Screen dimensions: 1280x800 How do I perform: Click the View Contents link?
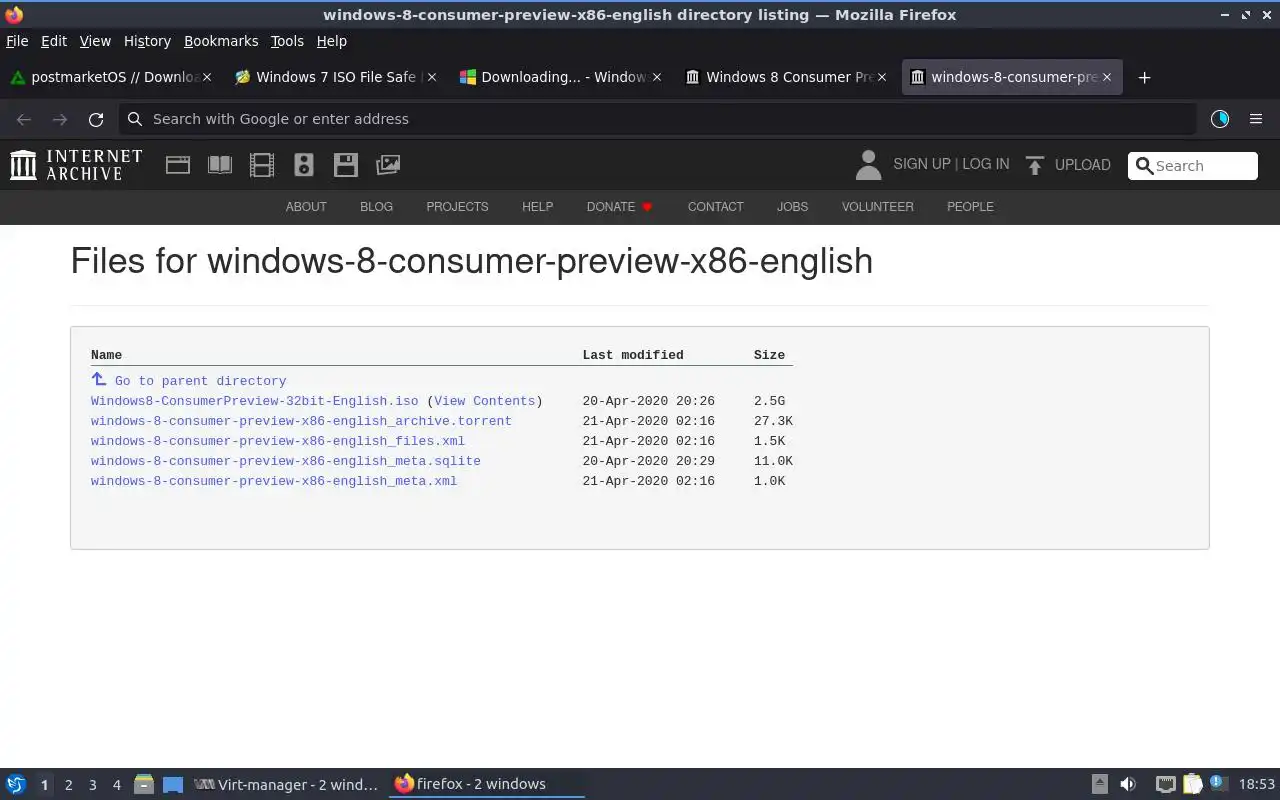[x=485, y=401]
